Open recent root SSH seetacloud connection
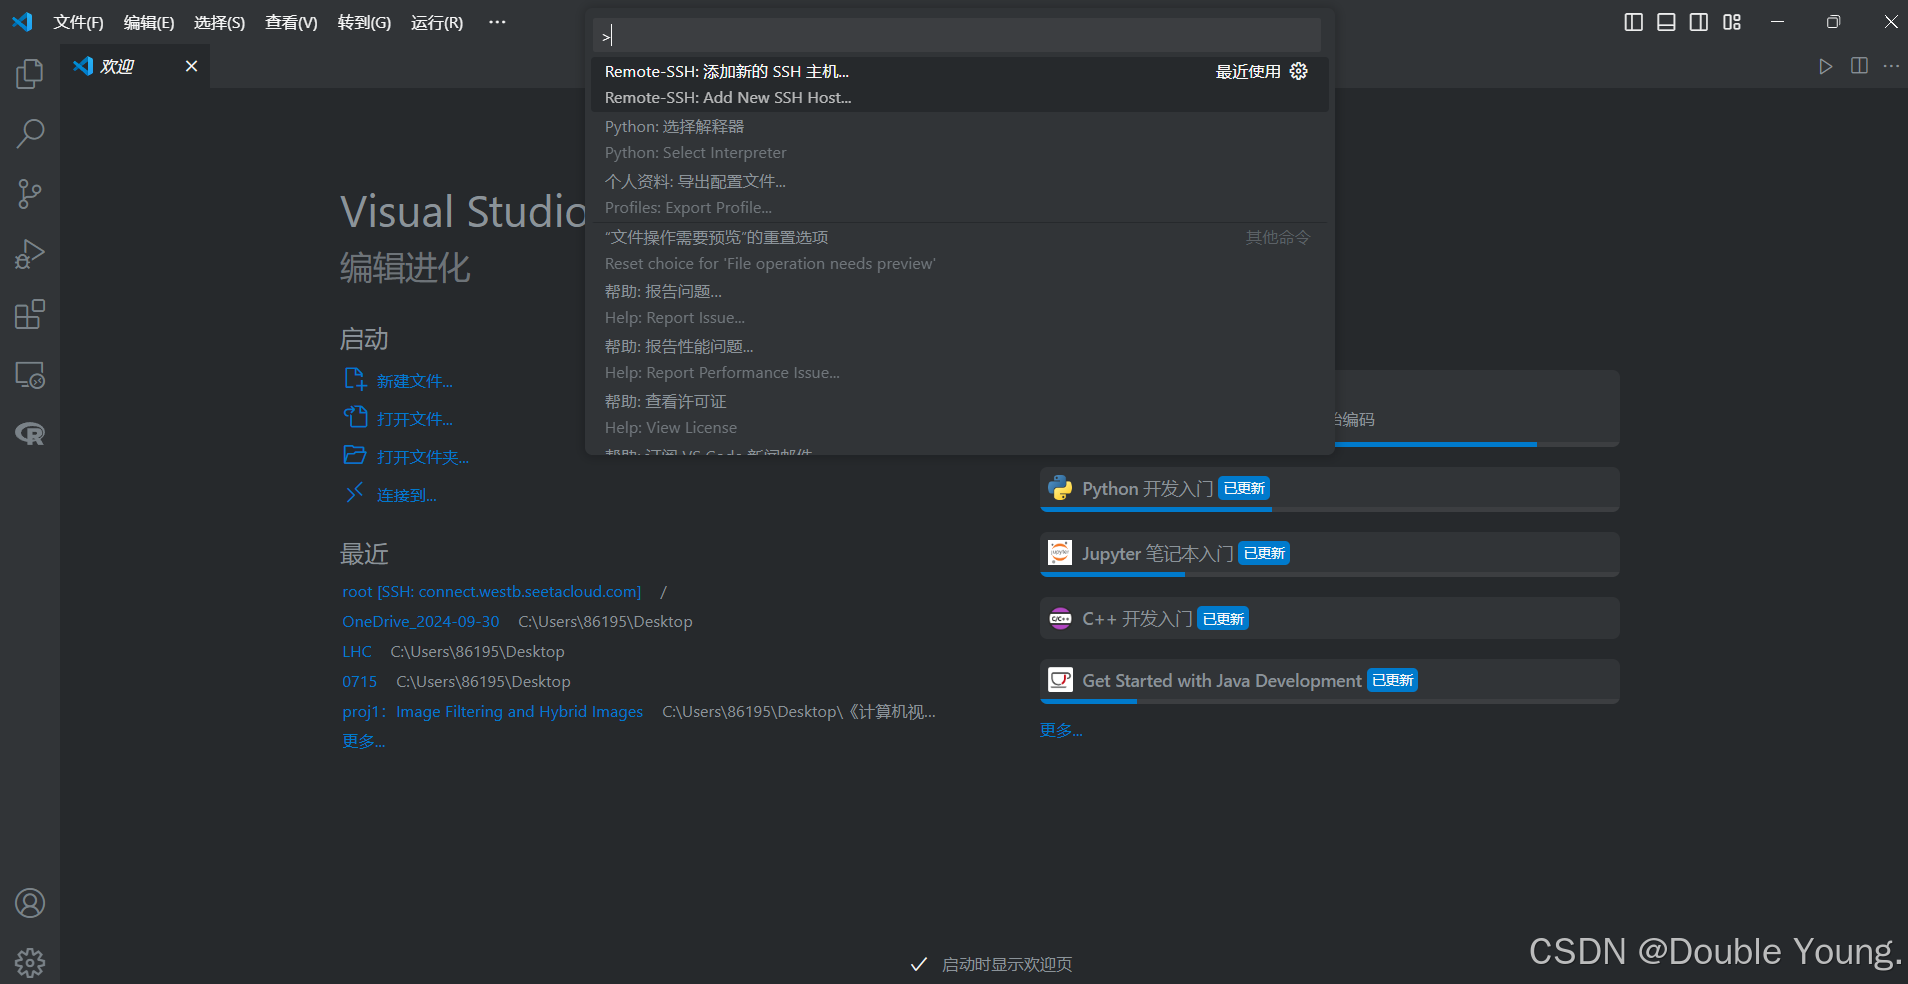This screenshot has height=984, width=1908. 491,592
